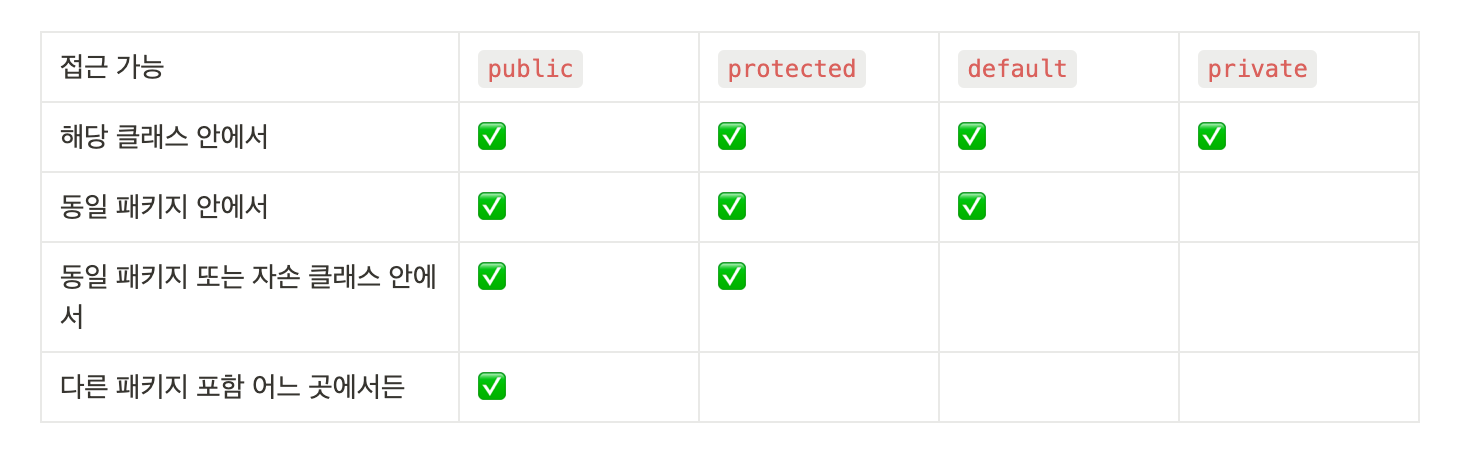Click the default checkmark in 동일 패키지 안에서 row
This screenshot has width=1460, height=462.
972,206
